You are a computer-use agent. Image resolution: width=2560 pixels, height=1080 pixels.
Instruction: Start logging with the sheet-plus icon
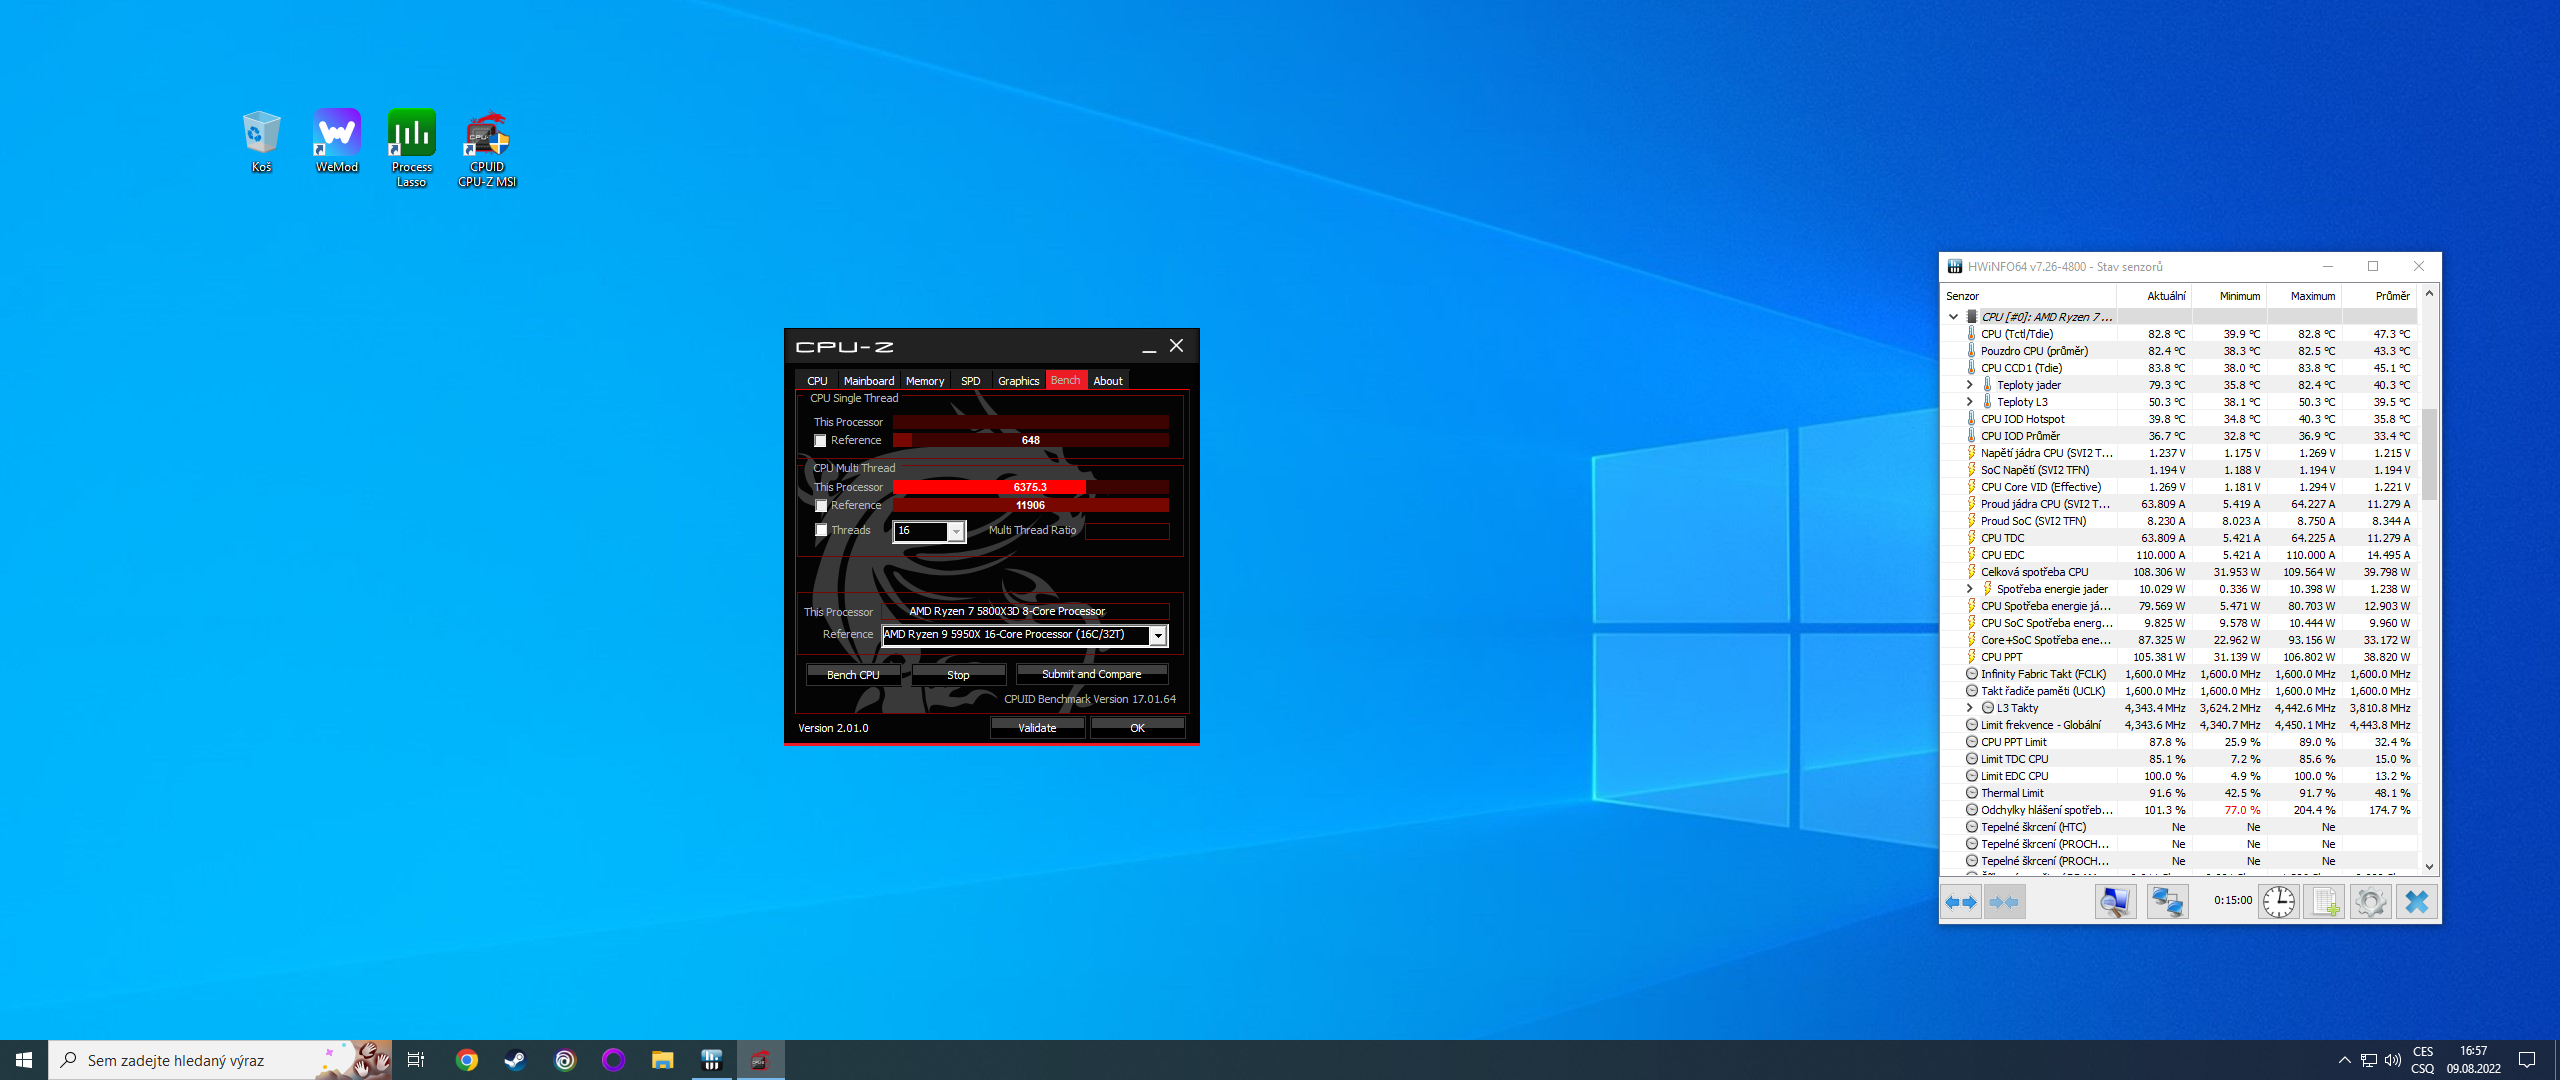2324,902
